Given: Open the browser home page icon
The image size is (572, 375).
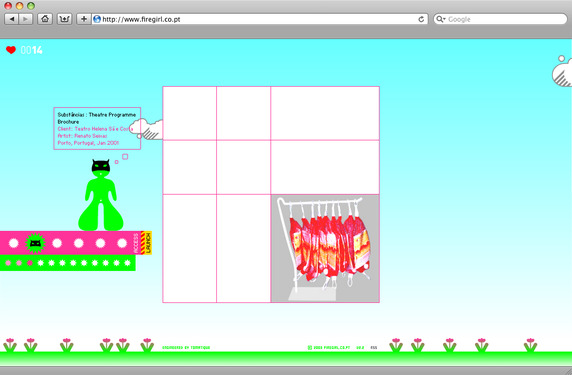Looking at the screenshot, I should point(45,19).
